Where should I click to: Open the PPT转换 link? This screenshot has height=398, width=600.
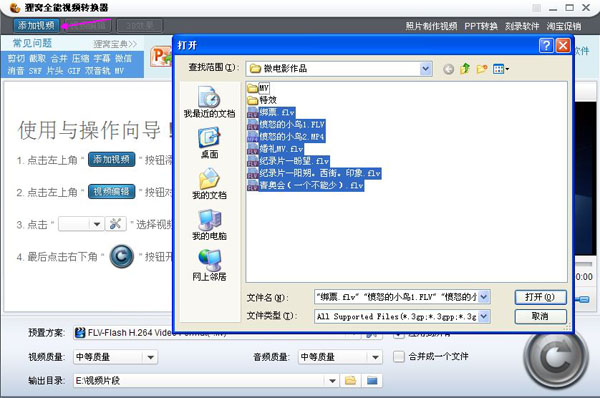481,26
